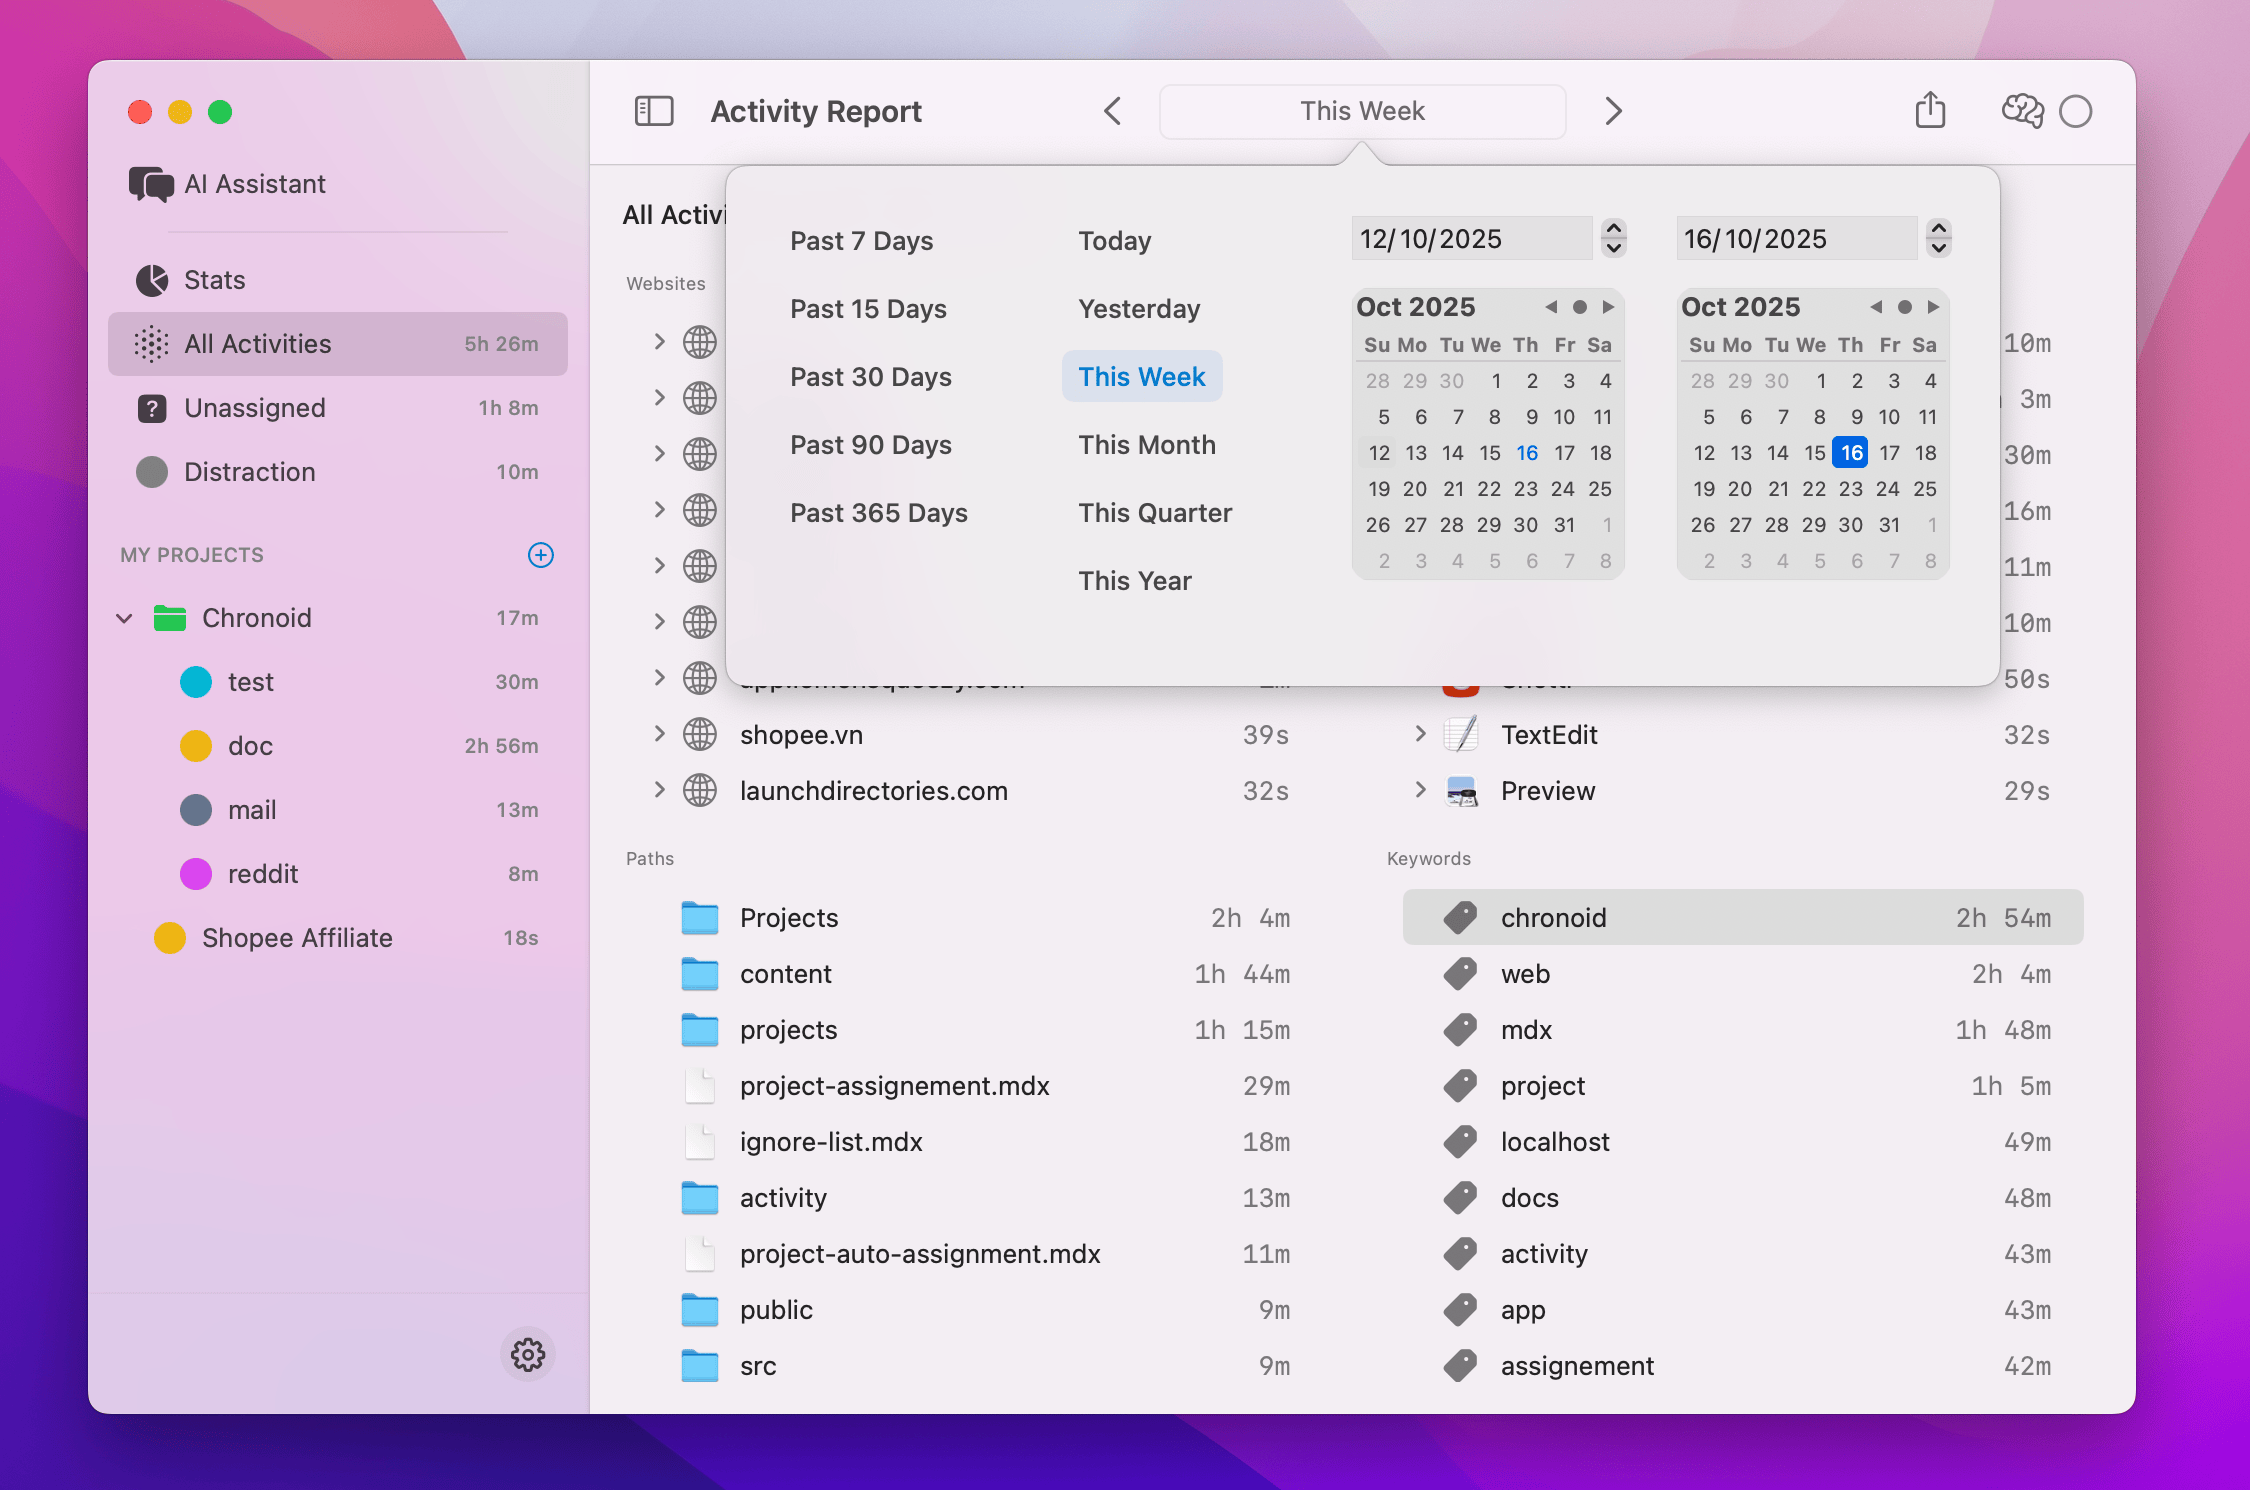Open the AI brain icon in toolbar
The height and width of the screenshot is (1490, 2250).
[2022, 111]
